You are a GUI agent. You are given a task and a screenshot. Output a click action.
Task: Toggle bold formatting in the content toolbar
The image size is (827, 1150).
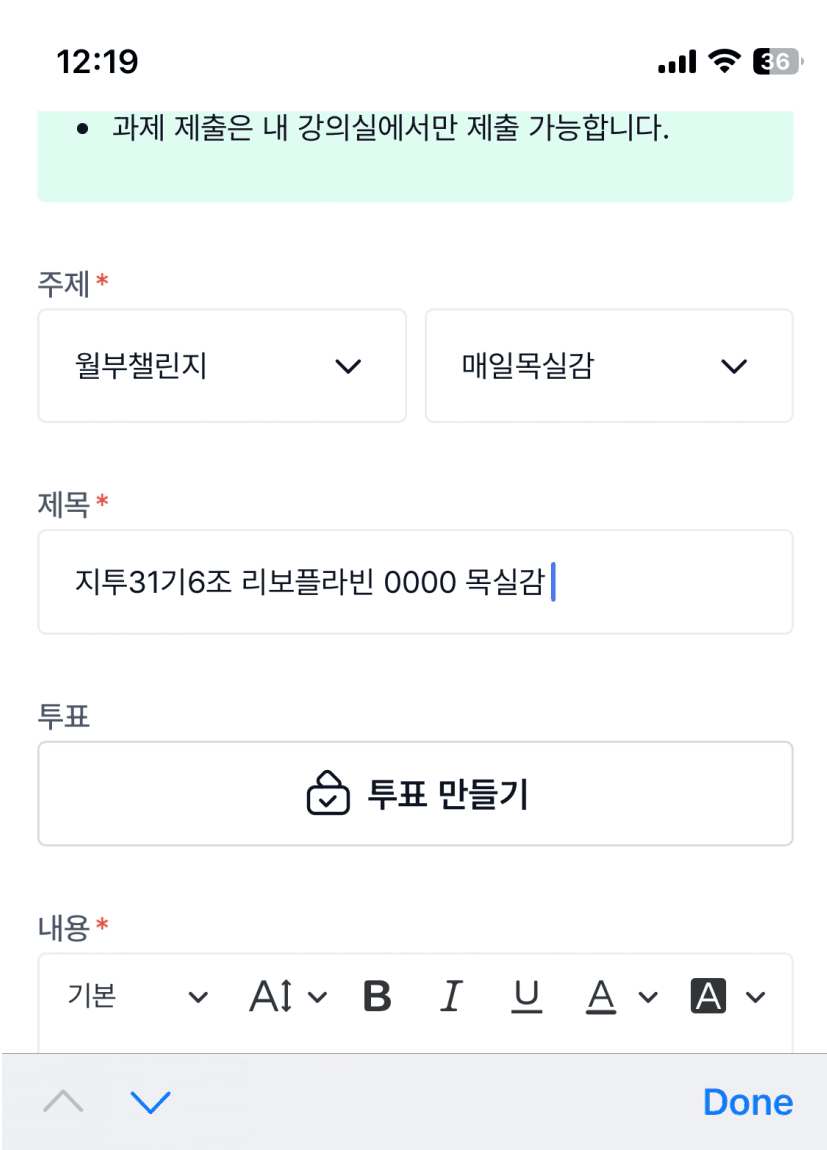pyautogui.click(x=377, y=996)
